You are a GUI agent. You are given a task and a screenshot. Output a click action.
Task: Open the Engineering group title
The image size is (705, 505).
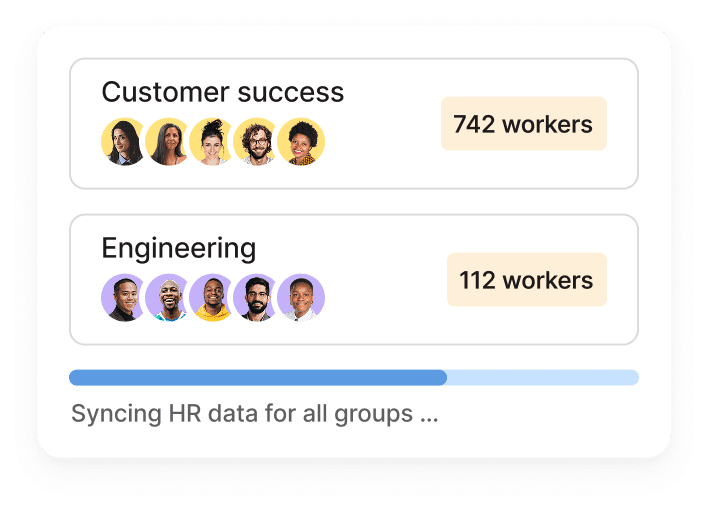click(179, 248)
